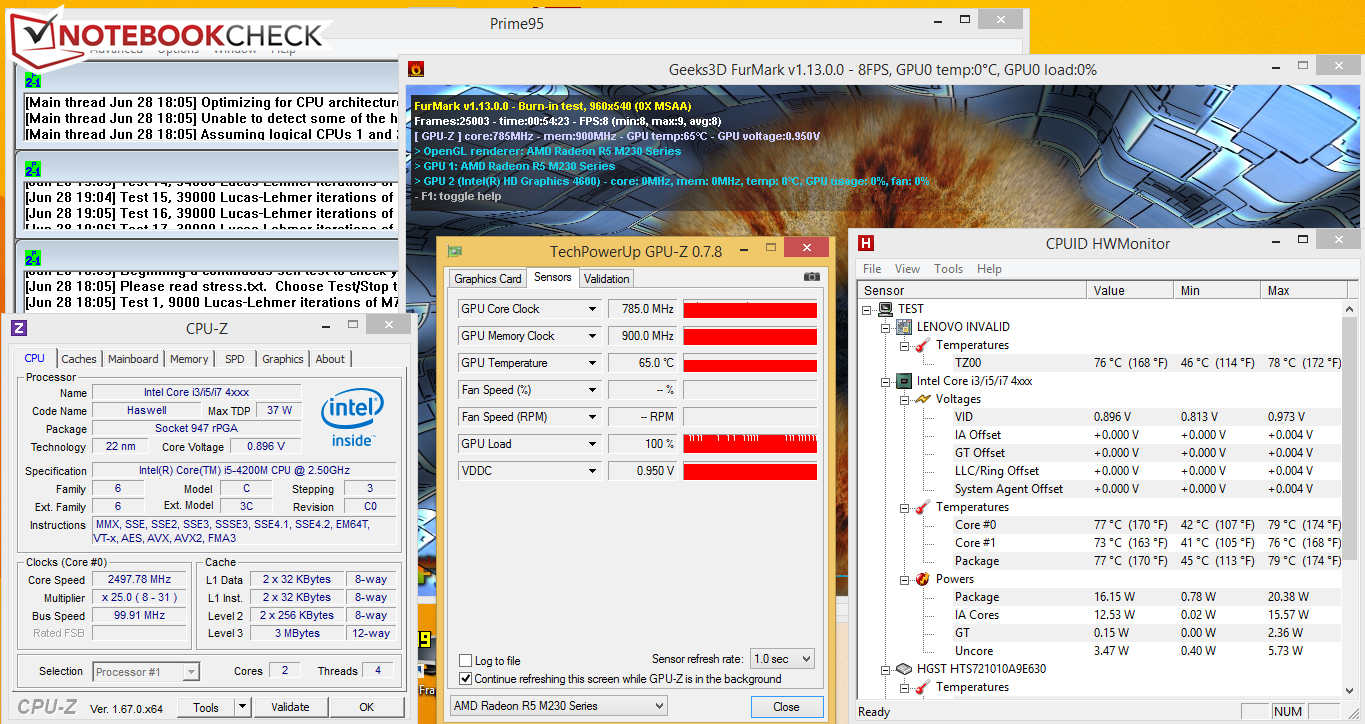This screenshot has width=1365, height=724.
Task: Select the TZ00 temperature row
Action: 1102,363
